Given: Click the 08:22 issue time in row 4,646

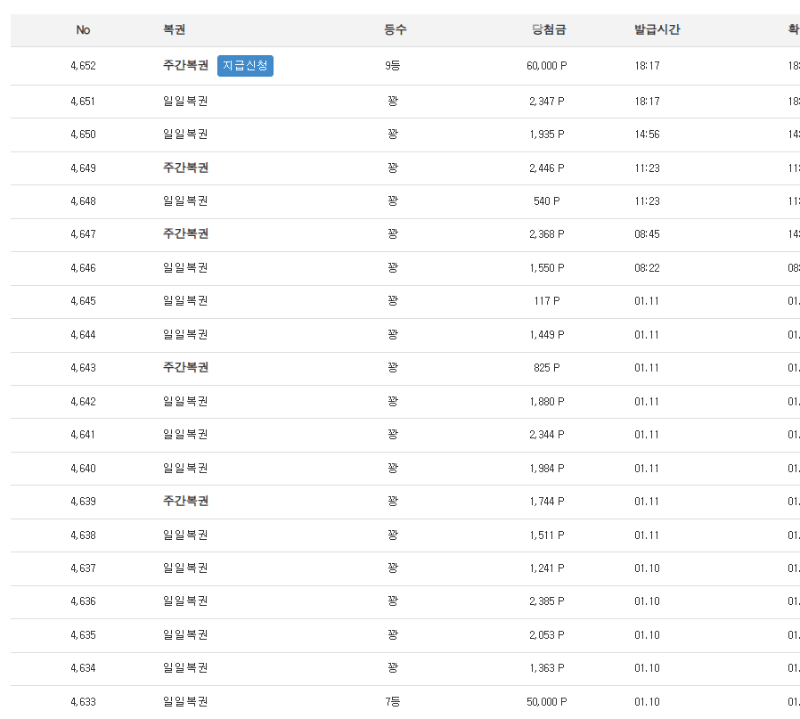Looking at the screenshot, I should [x=646, y=268].
